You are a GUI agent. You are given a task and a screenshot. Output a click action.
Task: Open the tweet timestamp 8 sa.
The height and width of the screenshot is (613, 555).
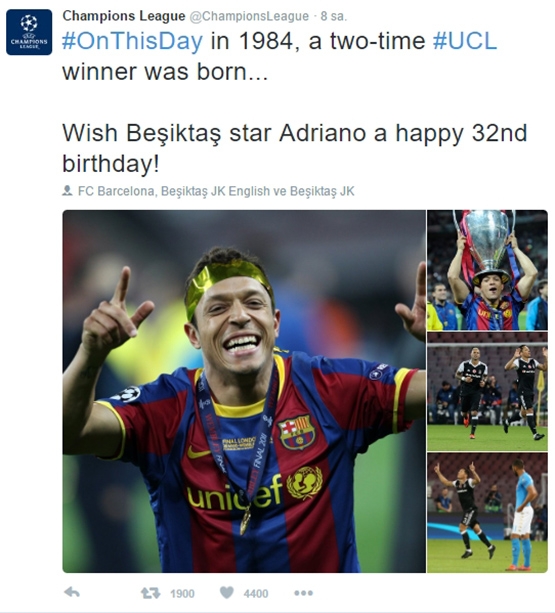[x=333, y=16]
